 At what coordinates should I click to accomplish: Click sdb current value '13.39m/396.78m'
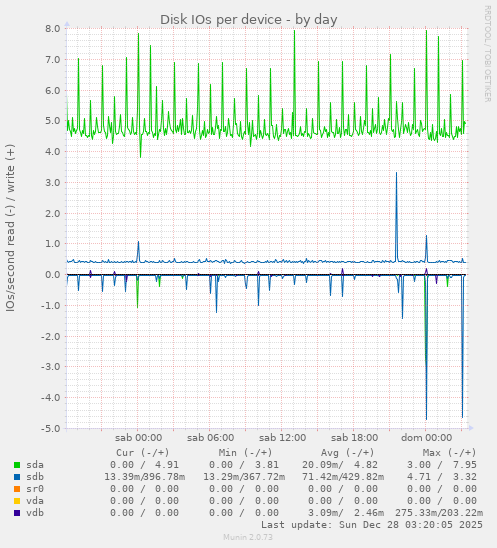(145, 477)
